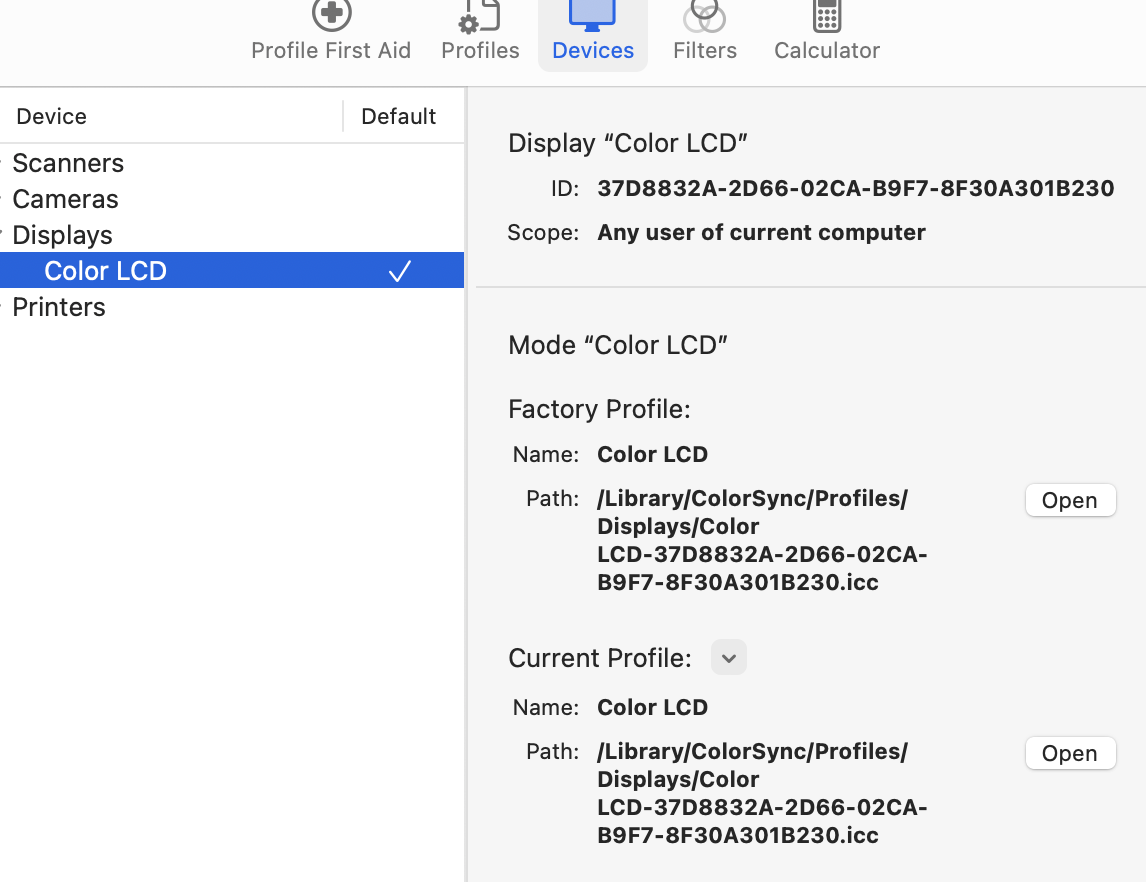
Task: Open the Current Profile dropdown
Action: 728,657
